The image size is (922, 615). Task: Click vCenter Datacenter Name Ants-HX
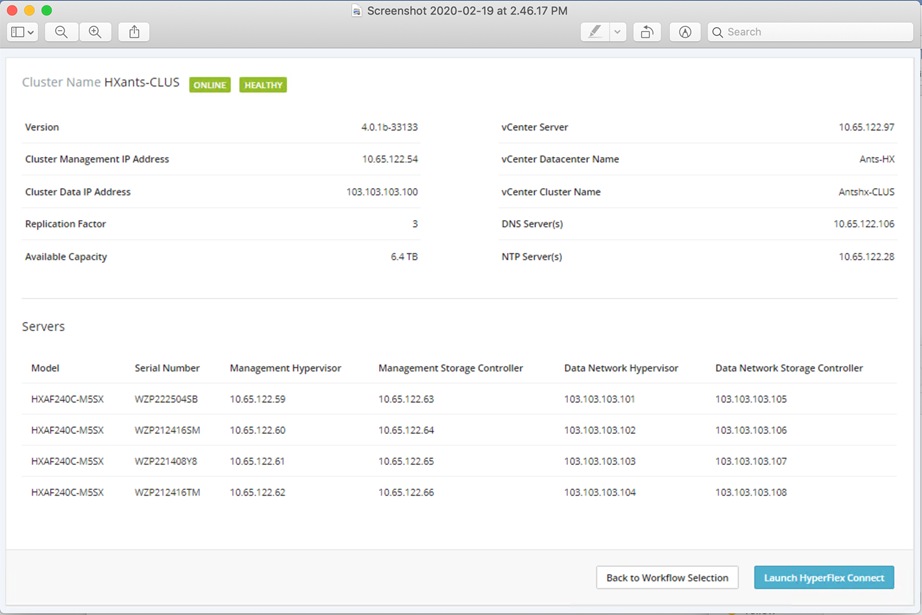[877, 159]
